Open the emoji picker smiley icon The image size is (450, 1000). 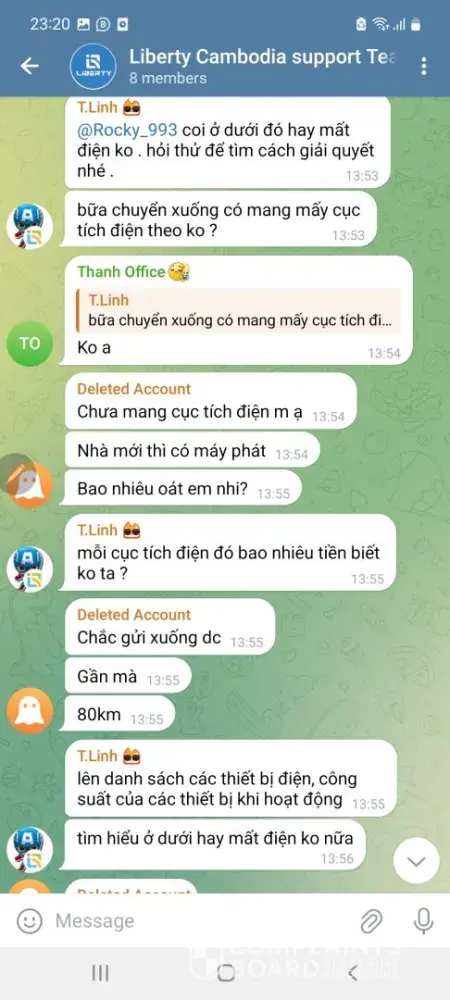click(x=29, y=921)
